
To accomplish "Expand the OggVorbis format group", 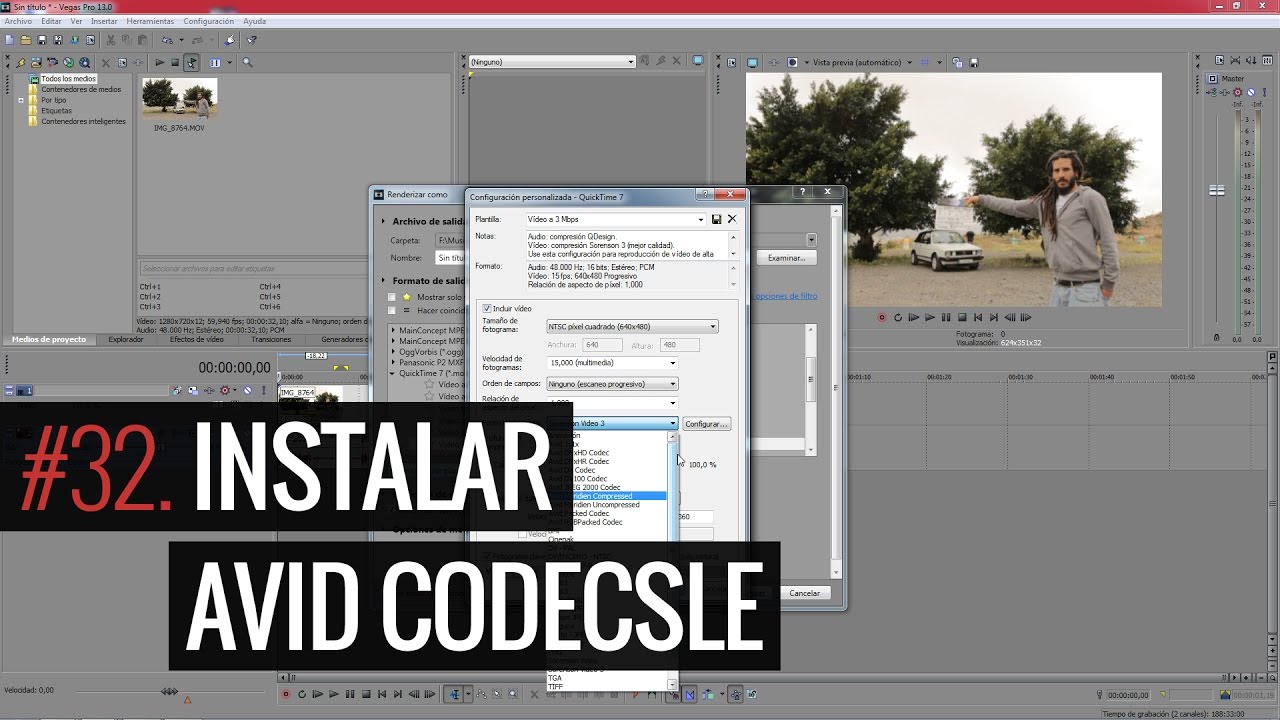I will pos(393,351).
